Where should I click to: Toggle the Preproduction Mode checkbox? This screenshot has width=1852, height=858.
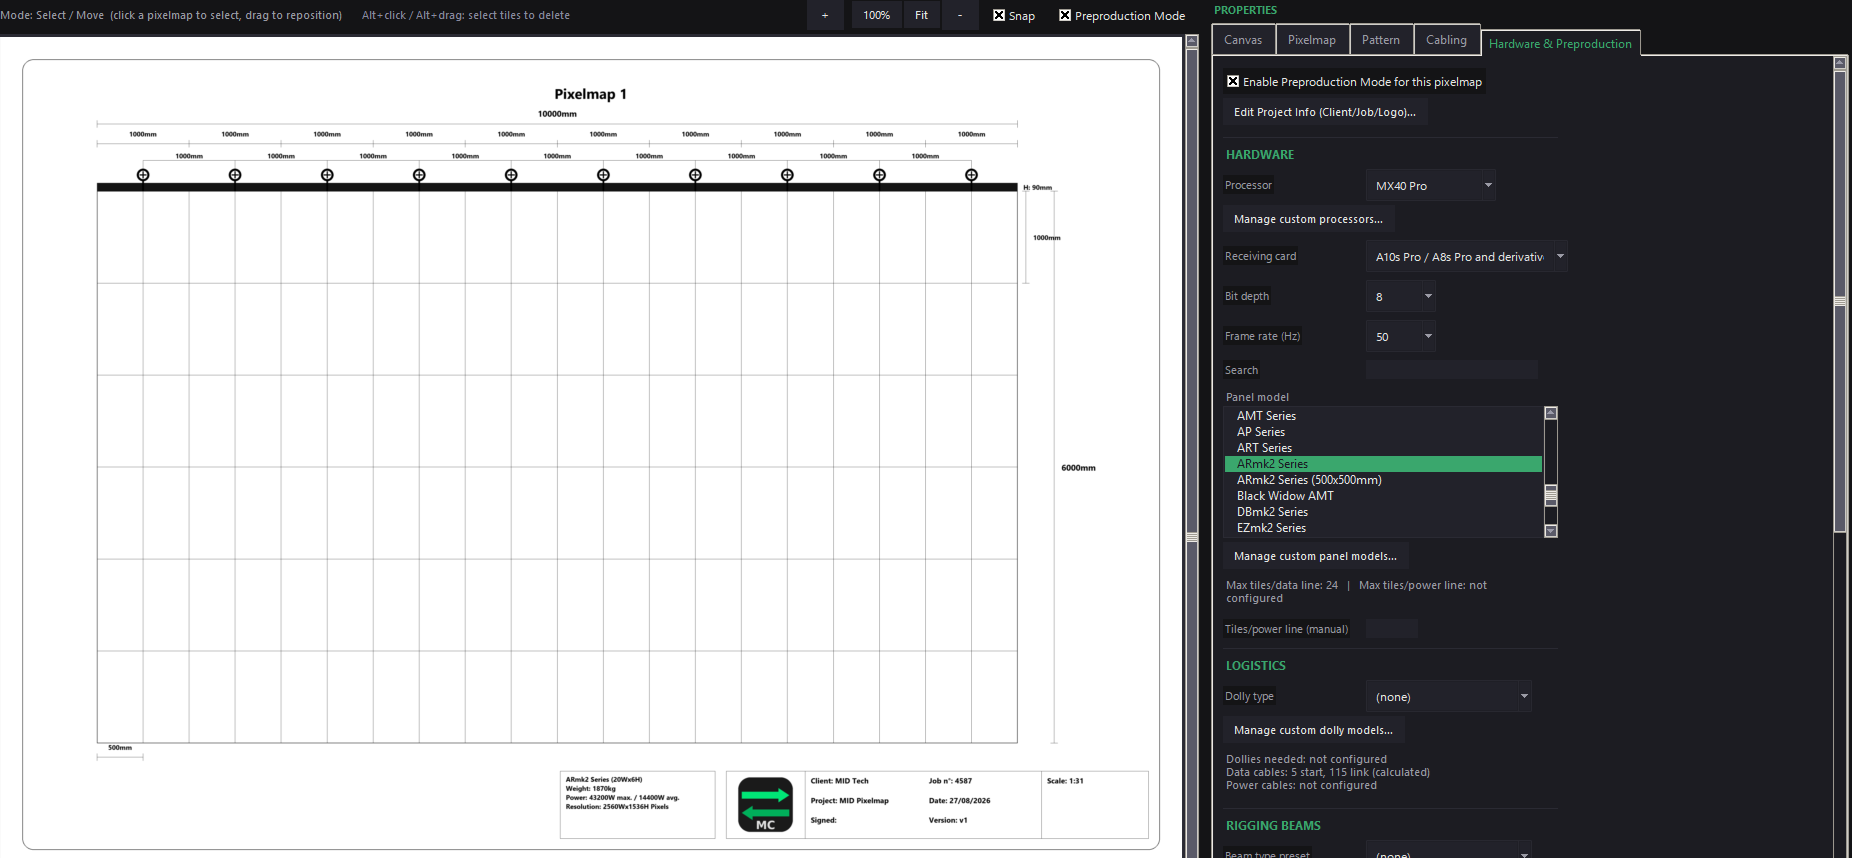click(x=1065, y=15)
